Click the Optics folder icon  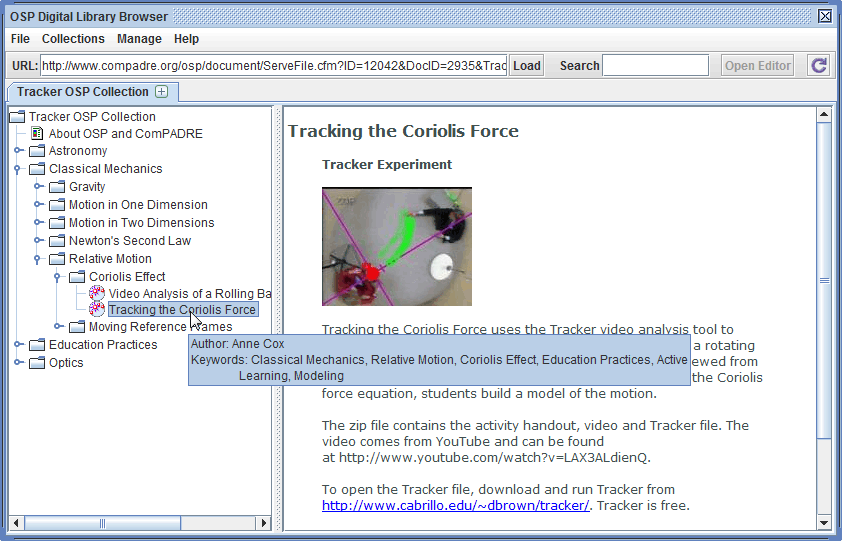click(37, 363)
